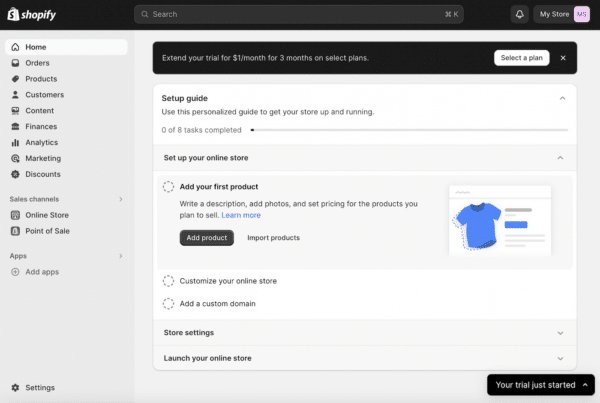Click the Shopify logo

point(32,15)
